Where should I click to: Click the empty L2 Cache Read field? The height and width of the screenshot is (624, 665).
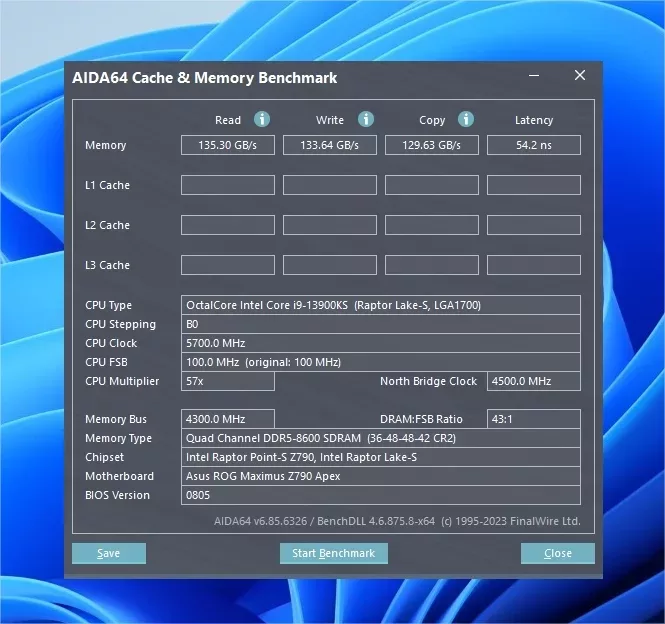click(228, 225)
